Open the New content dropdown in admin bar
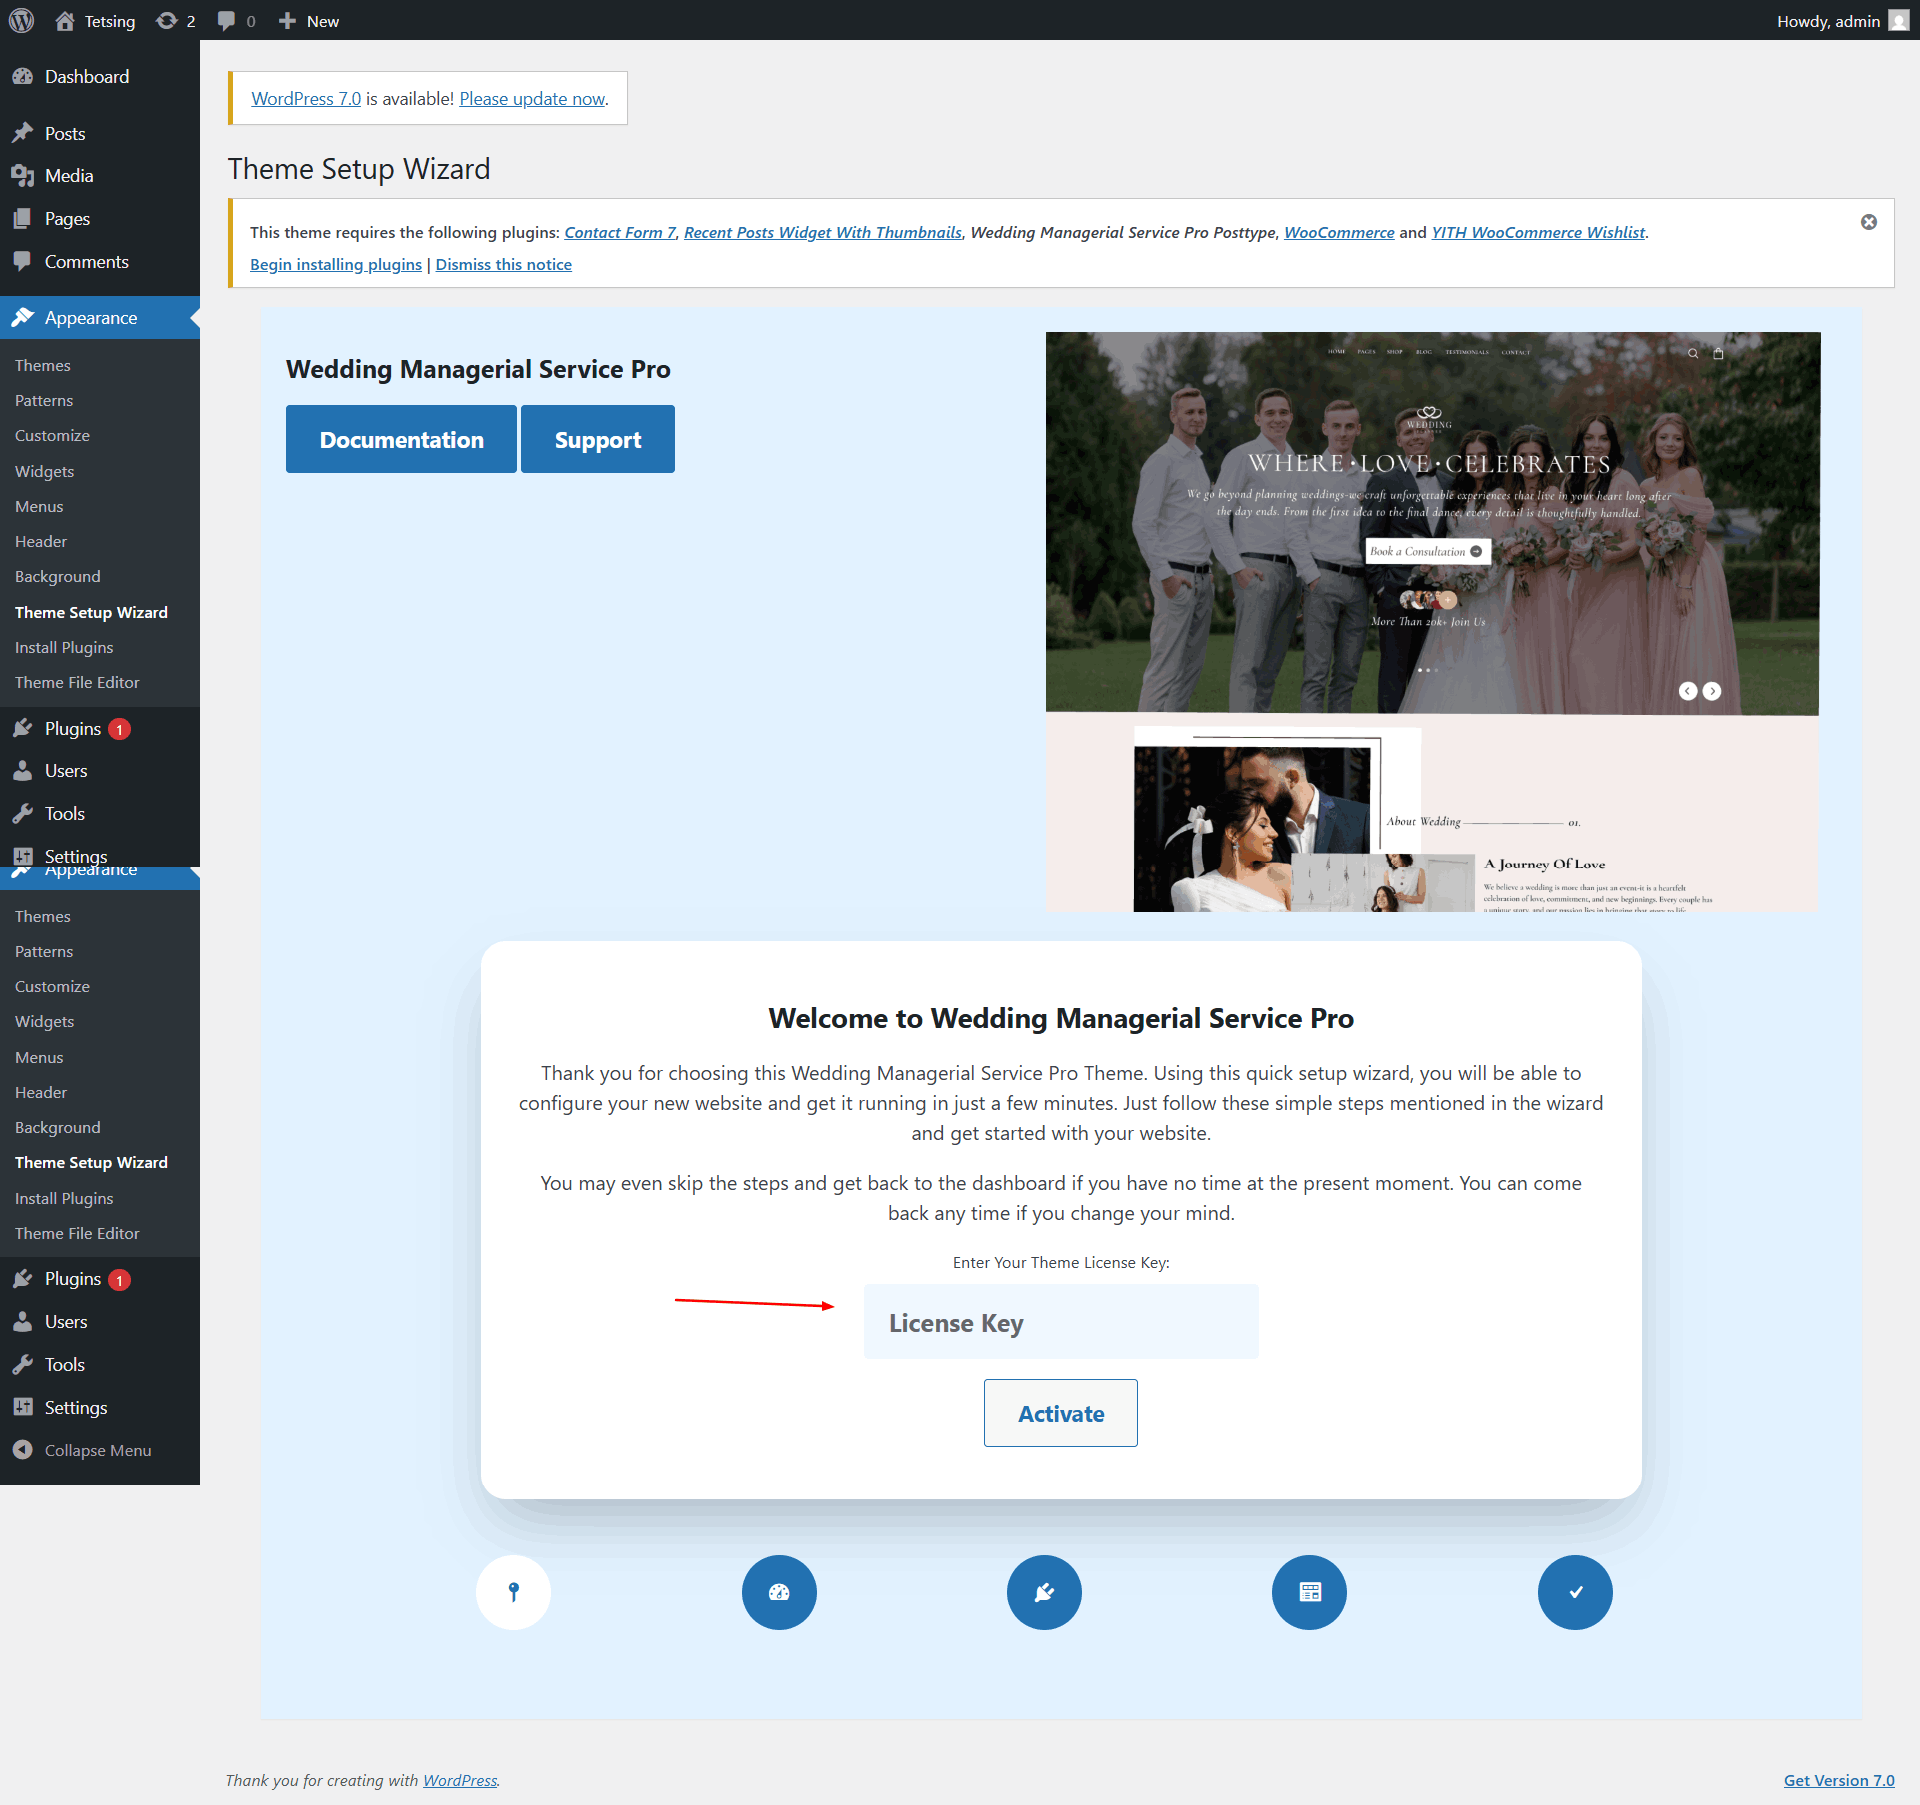Screen dimensions: 1920x1805 point(309,20)
